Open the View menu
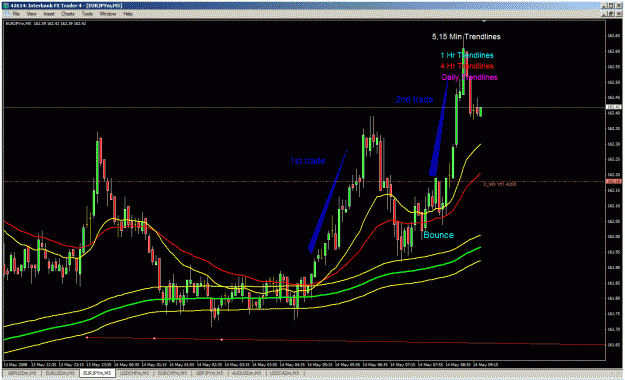The width and height of the screenshot is (625, 380). 32,14
